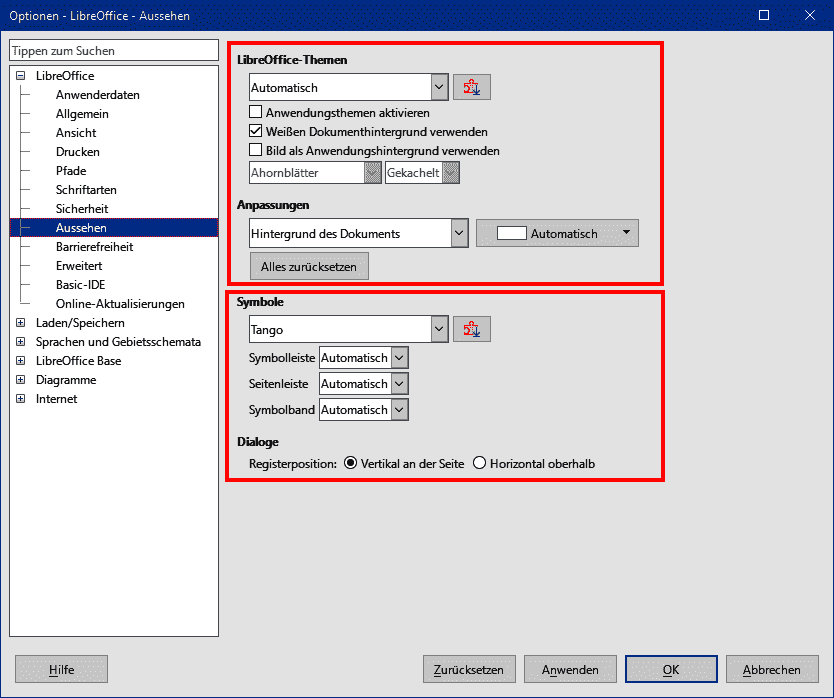Select Erweitert in the options tree
The image size is (834, 698).
79,265
